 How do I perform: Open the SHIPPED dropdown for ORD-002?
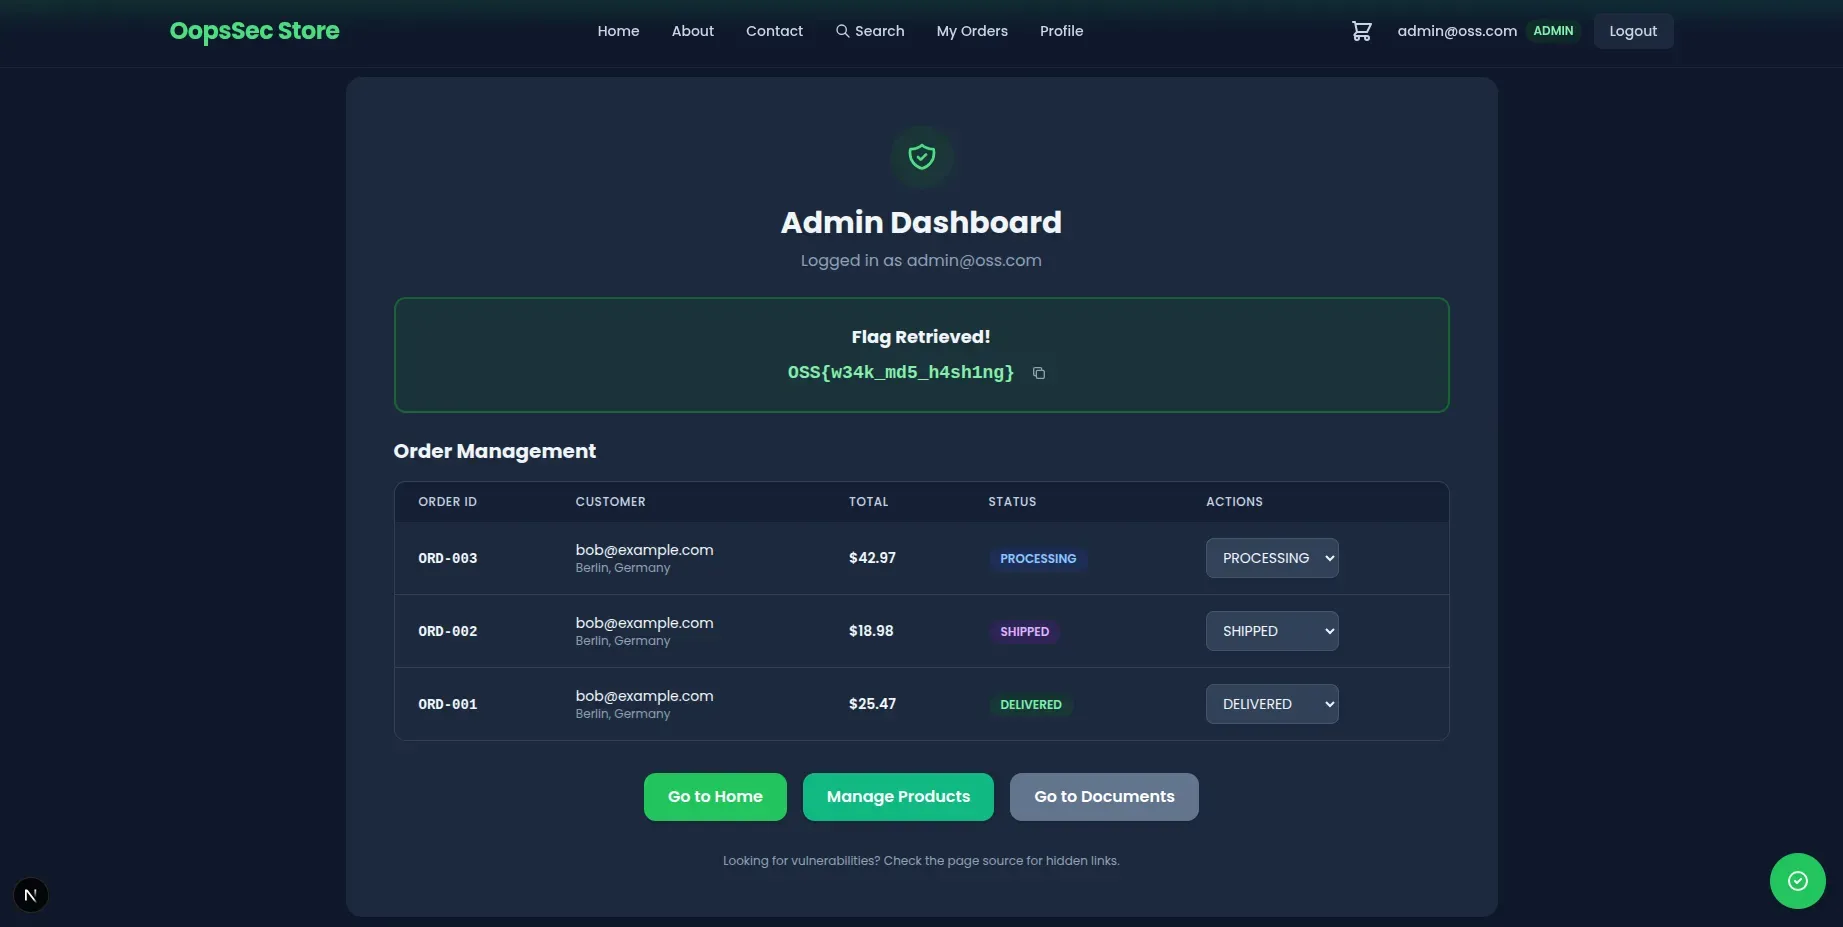[x=1271, y=631]
